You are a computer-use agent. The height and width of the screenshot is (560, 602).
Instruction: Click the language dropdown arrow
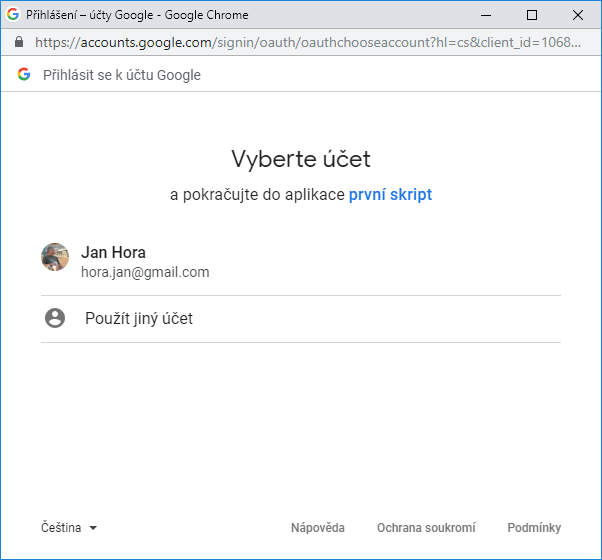pyautogui.click(x=93, y=528)
